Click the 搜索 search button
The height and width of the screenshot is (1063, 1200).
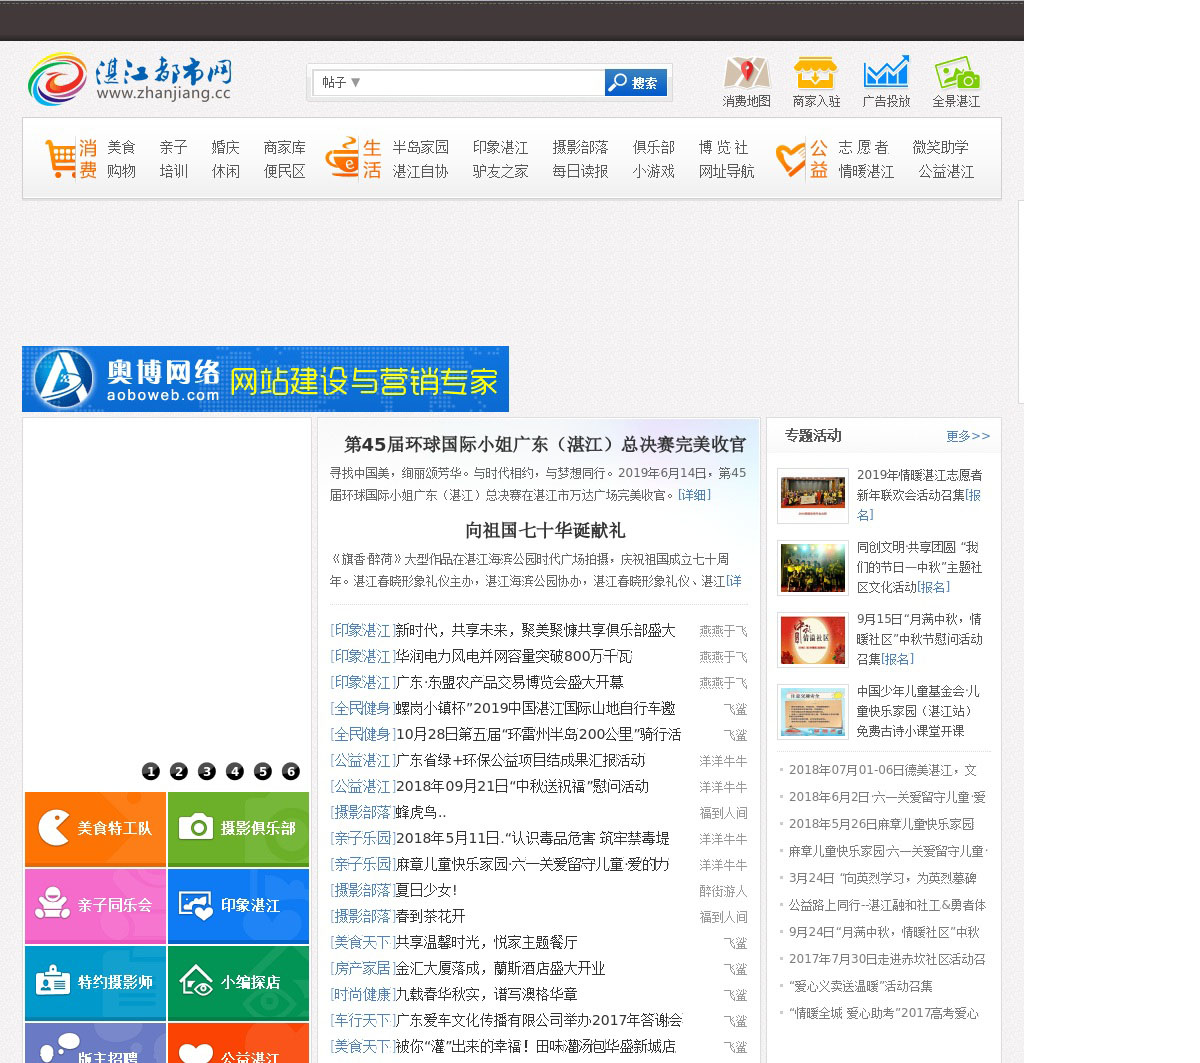tap(636, 83)
